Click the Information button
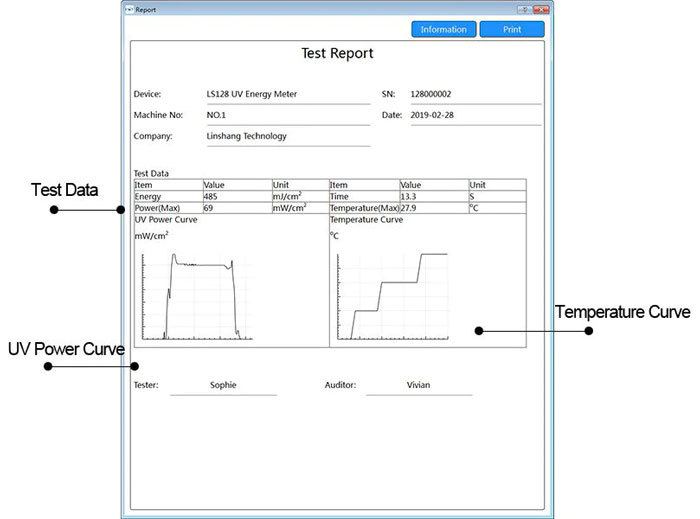 443,29
